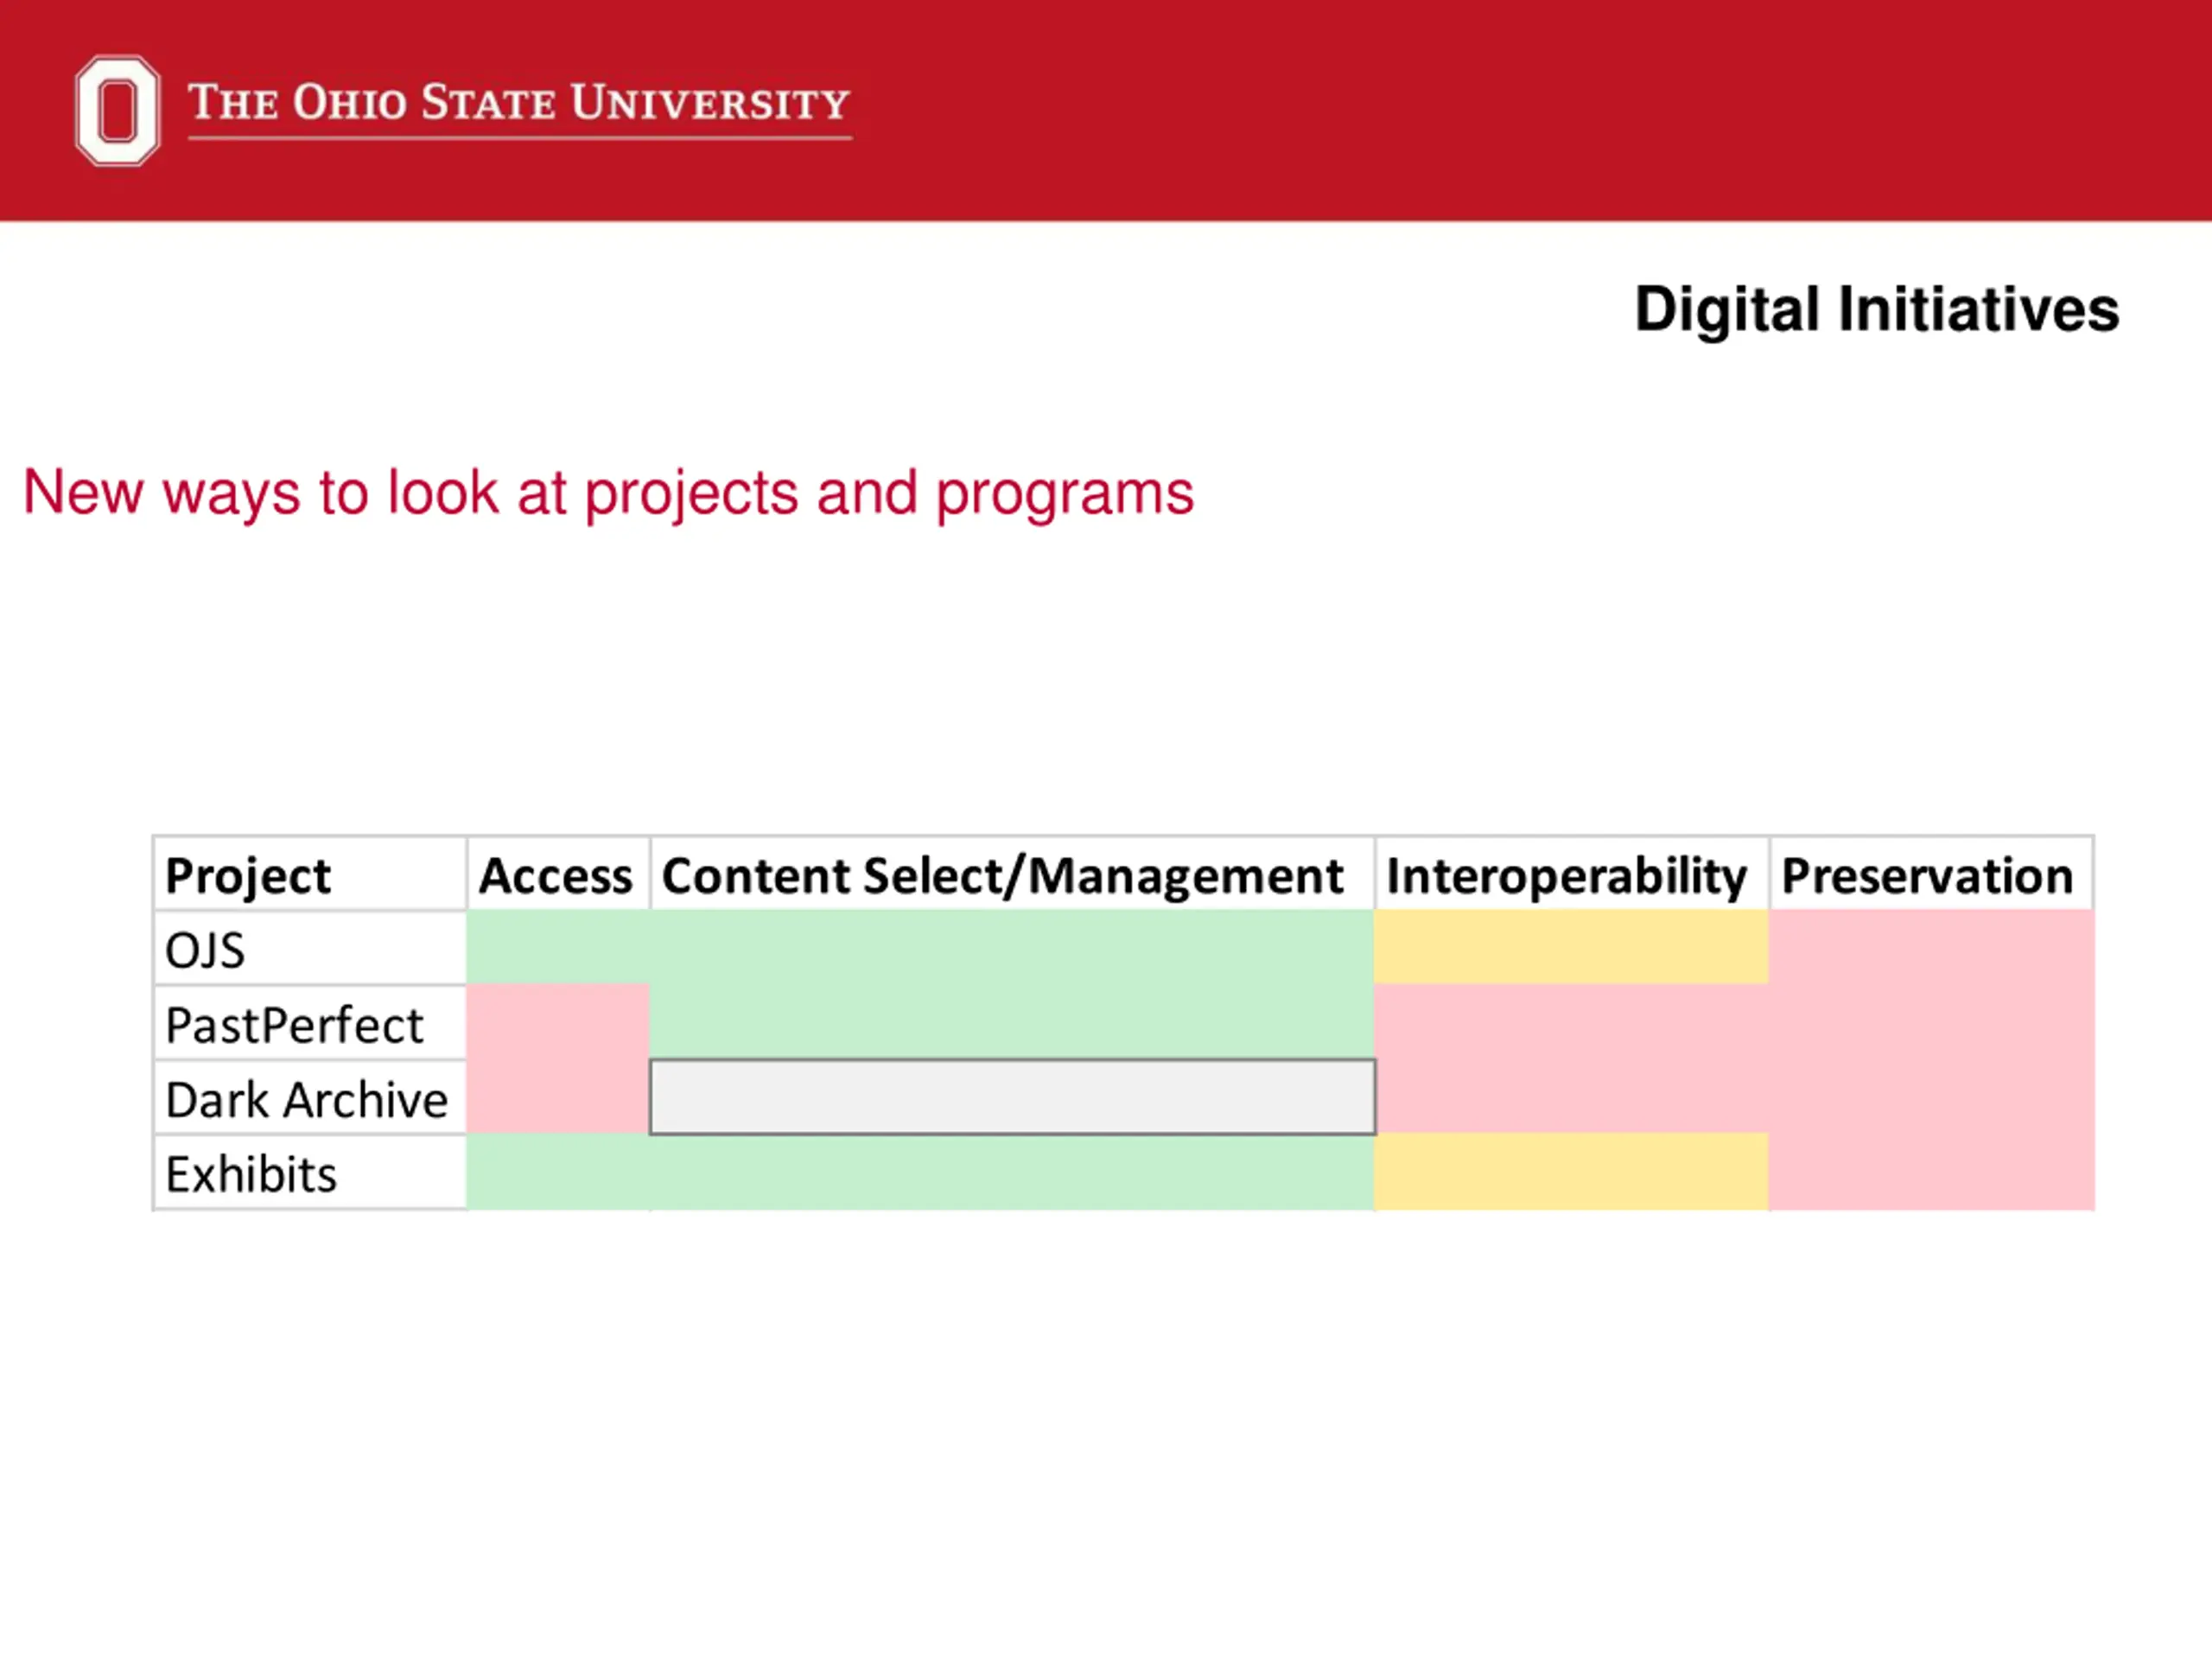Select the 'Project' column header
2212x1659 pixels.
(310, 874)
